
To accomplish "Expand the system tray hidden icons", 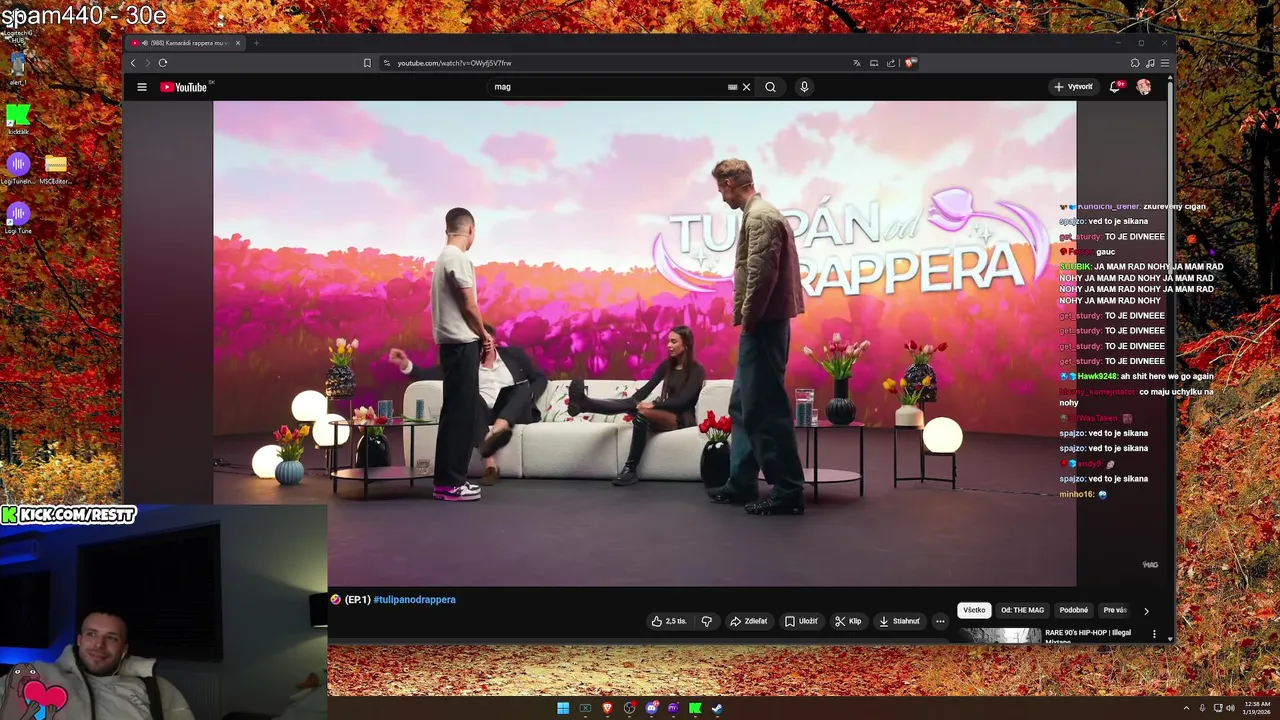I will (1187, 708).
